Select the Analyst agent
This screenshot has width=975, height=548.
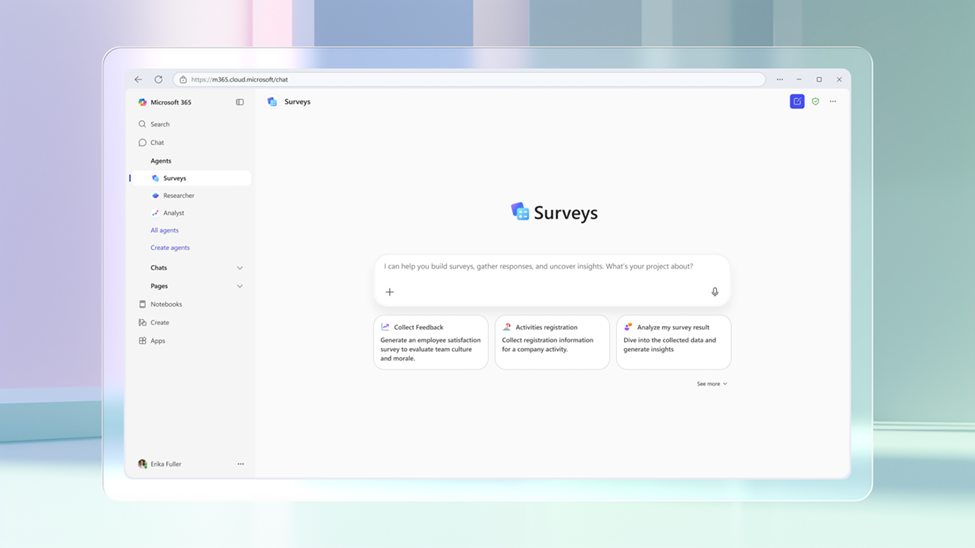tap(173, 213)
